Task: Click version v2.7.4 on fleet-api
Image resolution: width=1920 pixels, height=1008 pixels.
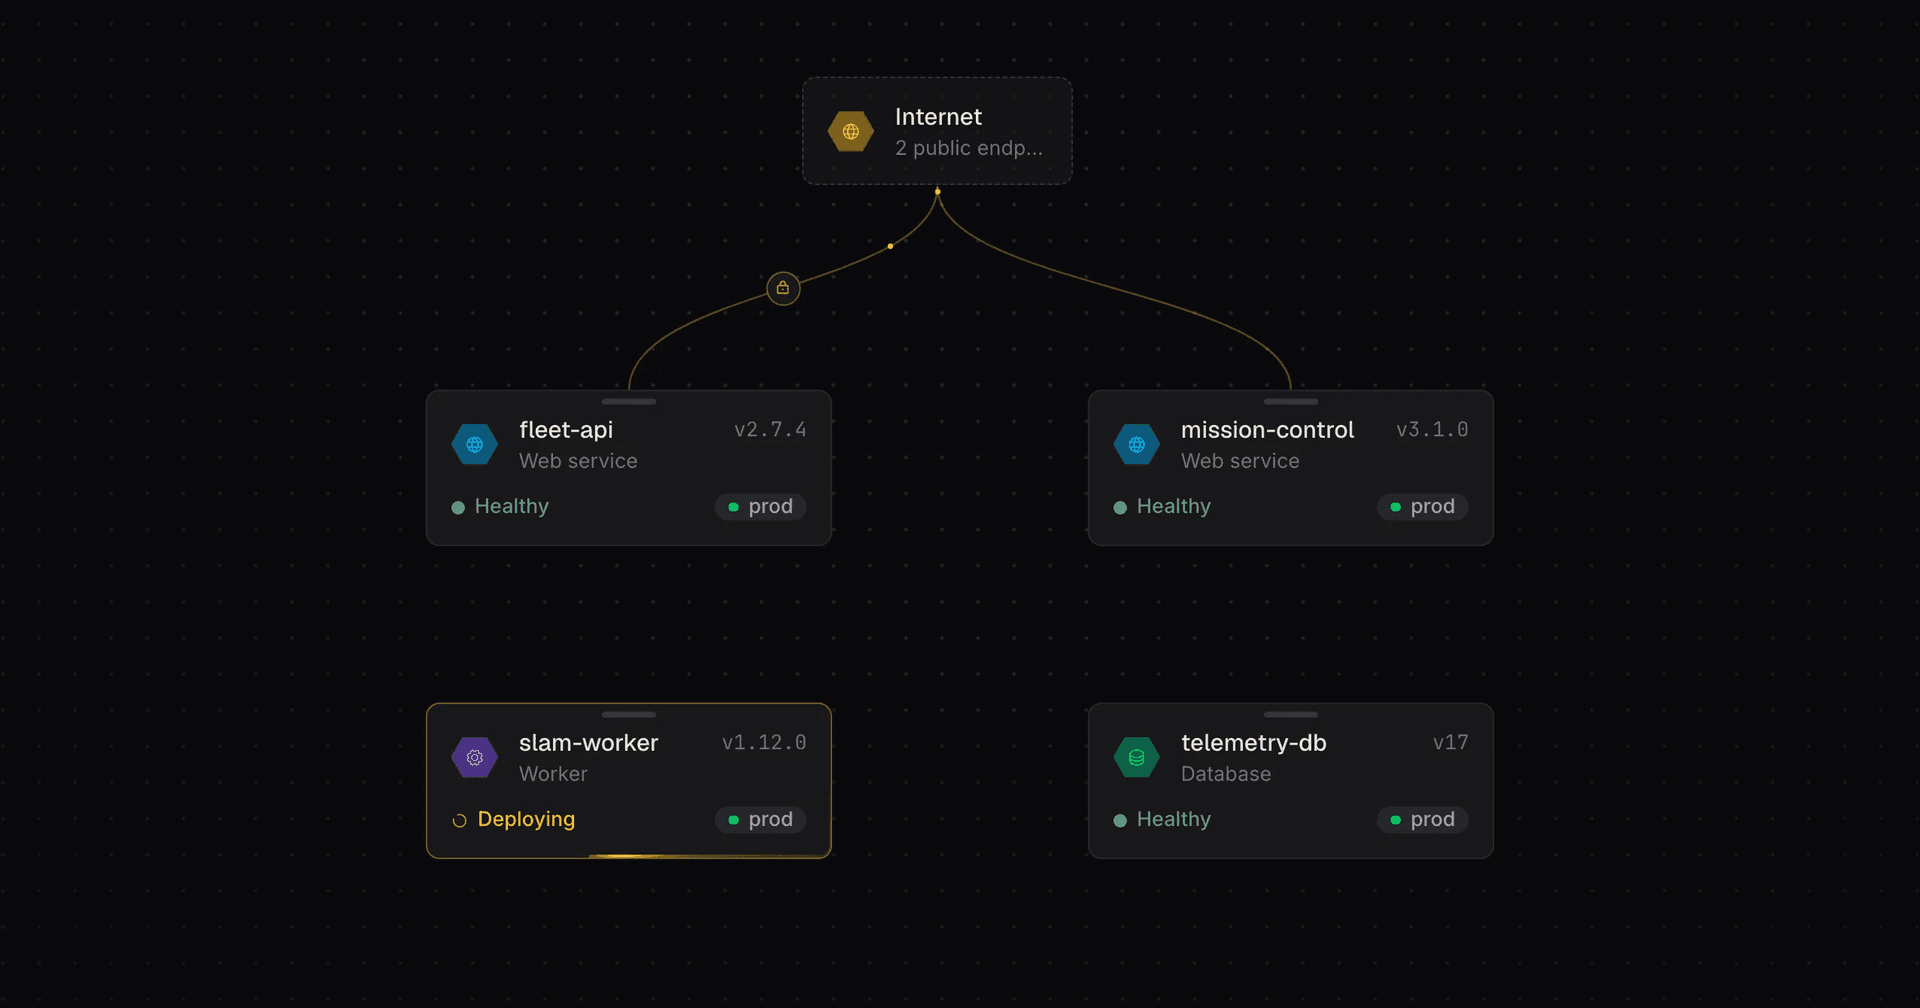Action: [x=770, y=429]
